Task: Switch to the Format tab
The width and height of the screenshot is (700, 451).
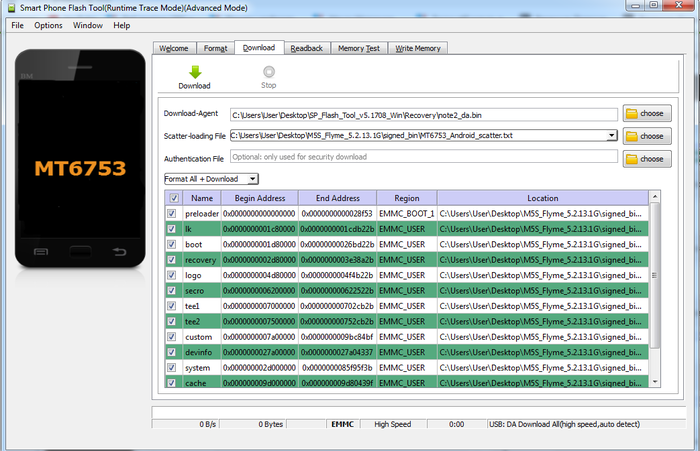Action: click(x=216, y=48)
